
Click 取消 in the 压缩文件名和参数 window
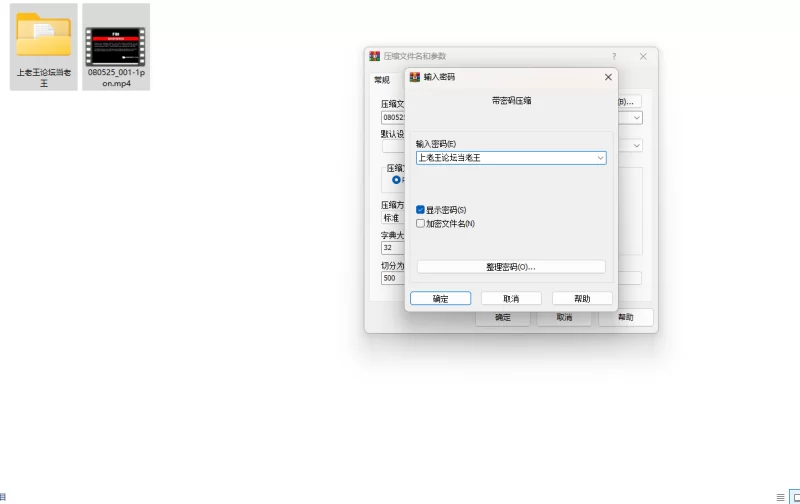564,317
